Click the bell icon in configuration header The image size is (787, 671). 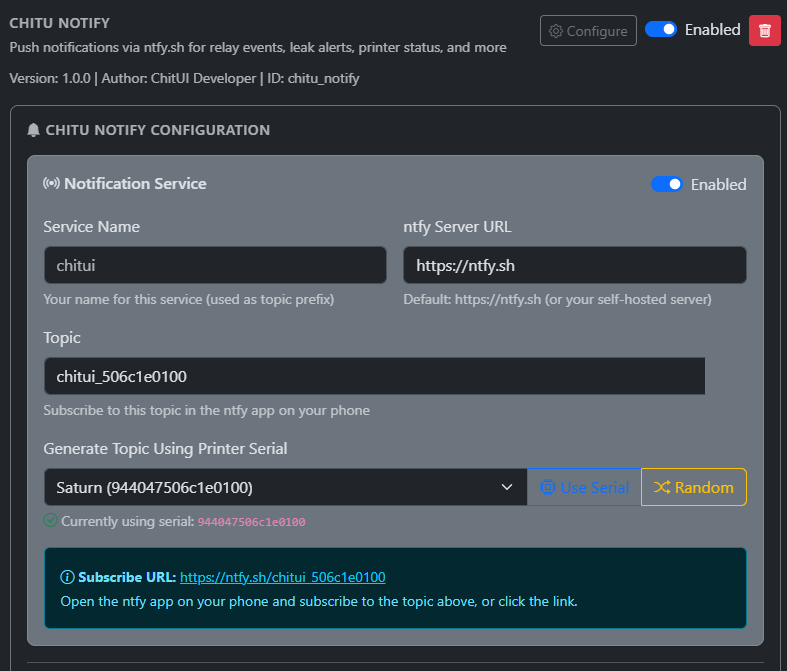click(x=34, y=130)
